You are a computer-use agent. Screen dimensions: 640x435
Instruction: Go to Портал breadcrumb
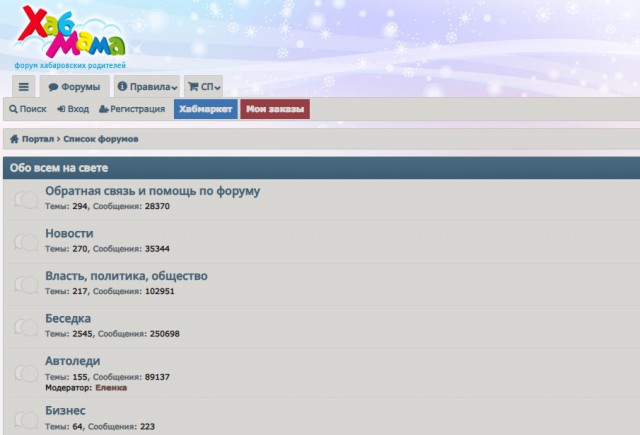[38, 139]
